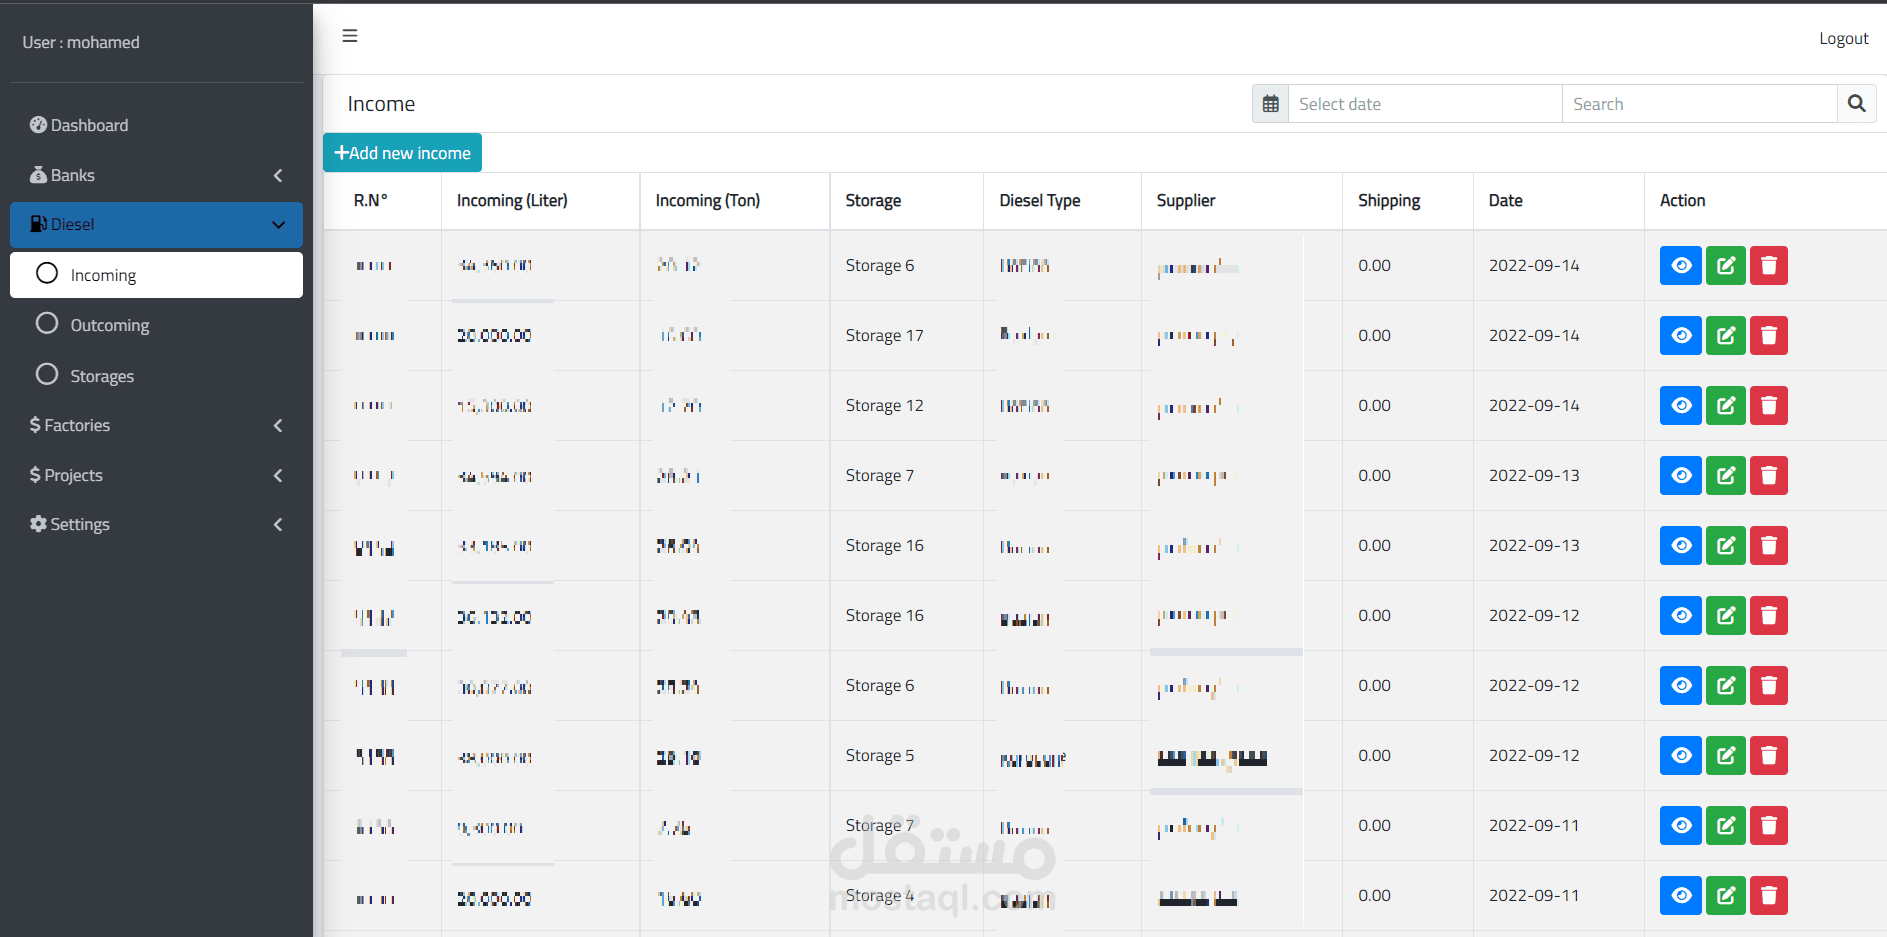Screen dimensions: 1887x937
Task: Select Incoming under Diesel
Action: pyautogui.click(x=156, y=275)
